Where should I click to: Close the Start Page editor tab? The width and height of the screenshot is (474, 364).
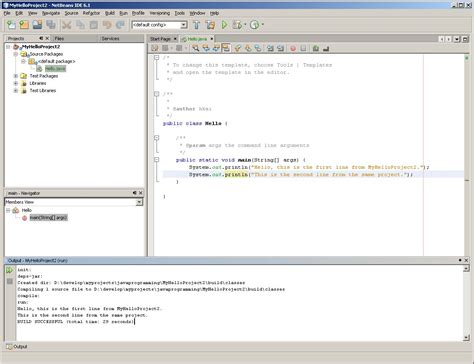tap(175, 39)
